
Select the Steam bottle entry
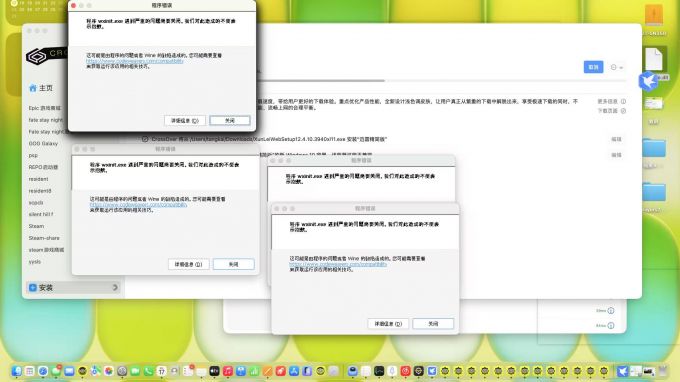36,226
